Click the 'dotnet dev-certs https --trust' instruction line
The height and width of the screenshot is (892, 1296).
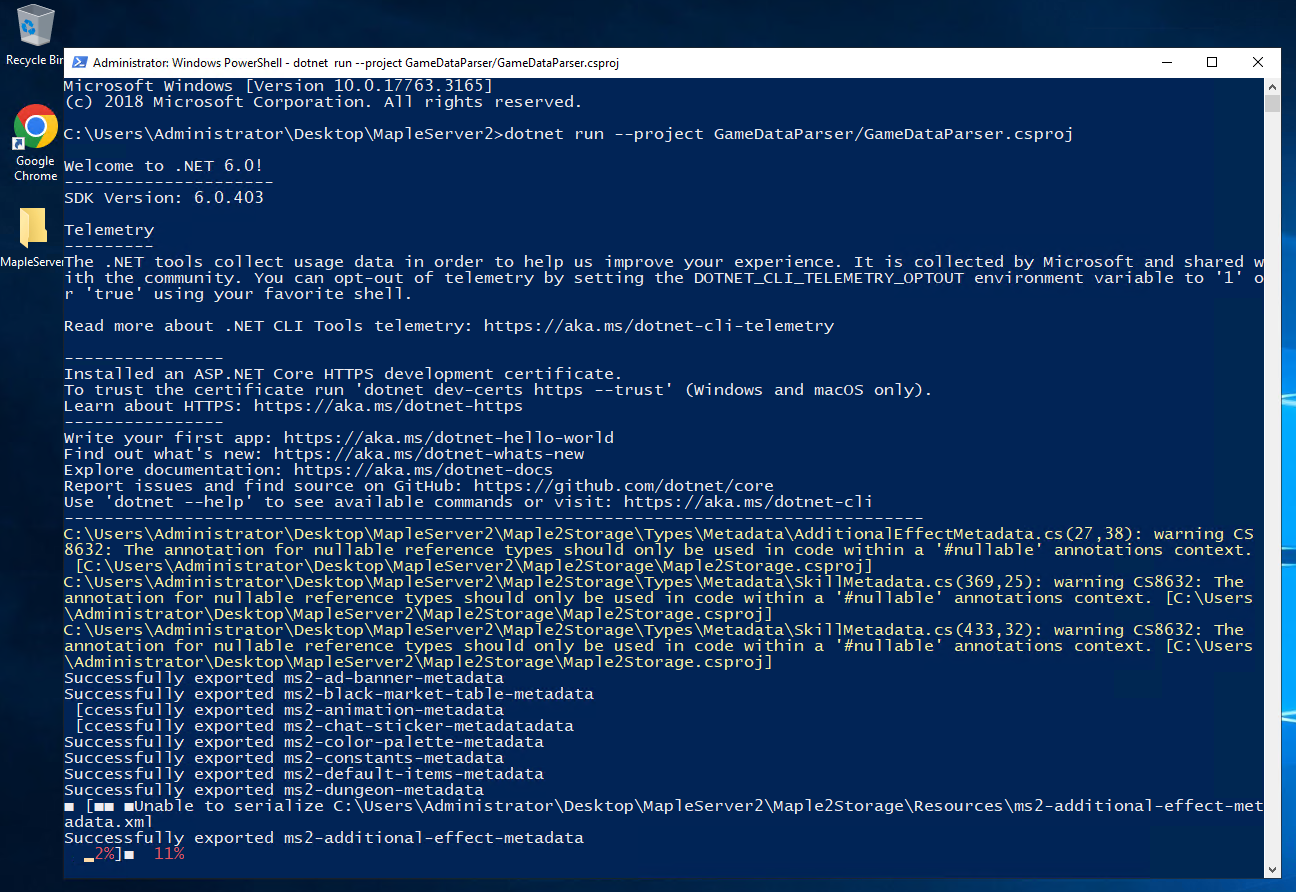click(498, 390)
